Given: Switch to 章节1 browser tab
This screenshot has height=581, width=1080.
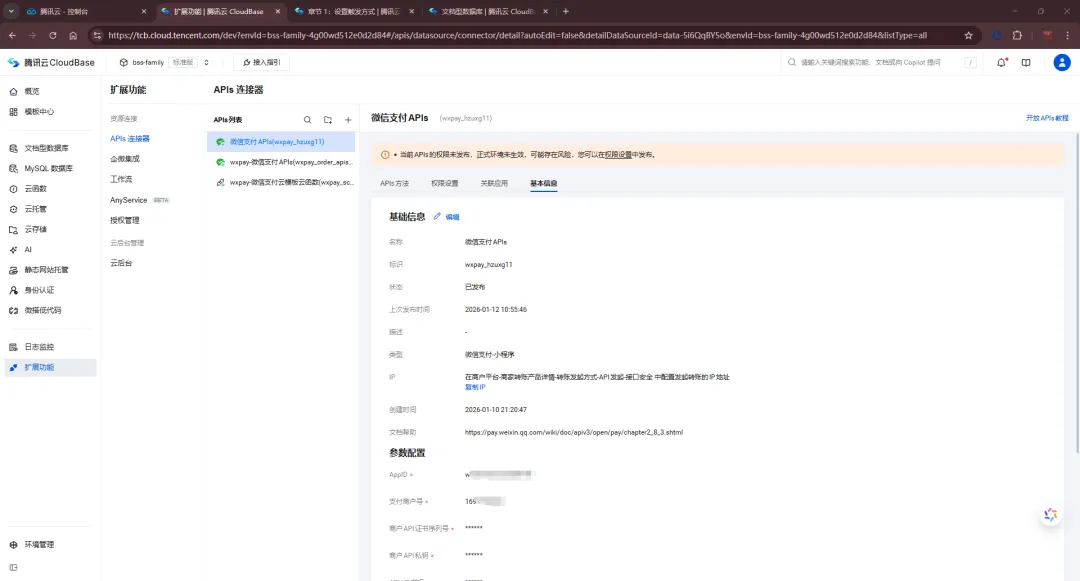Looking at the screenshot, I should pyautogui.click(x=353, y=12).
